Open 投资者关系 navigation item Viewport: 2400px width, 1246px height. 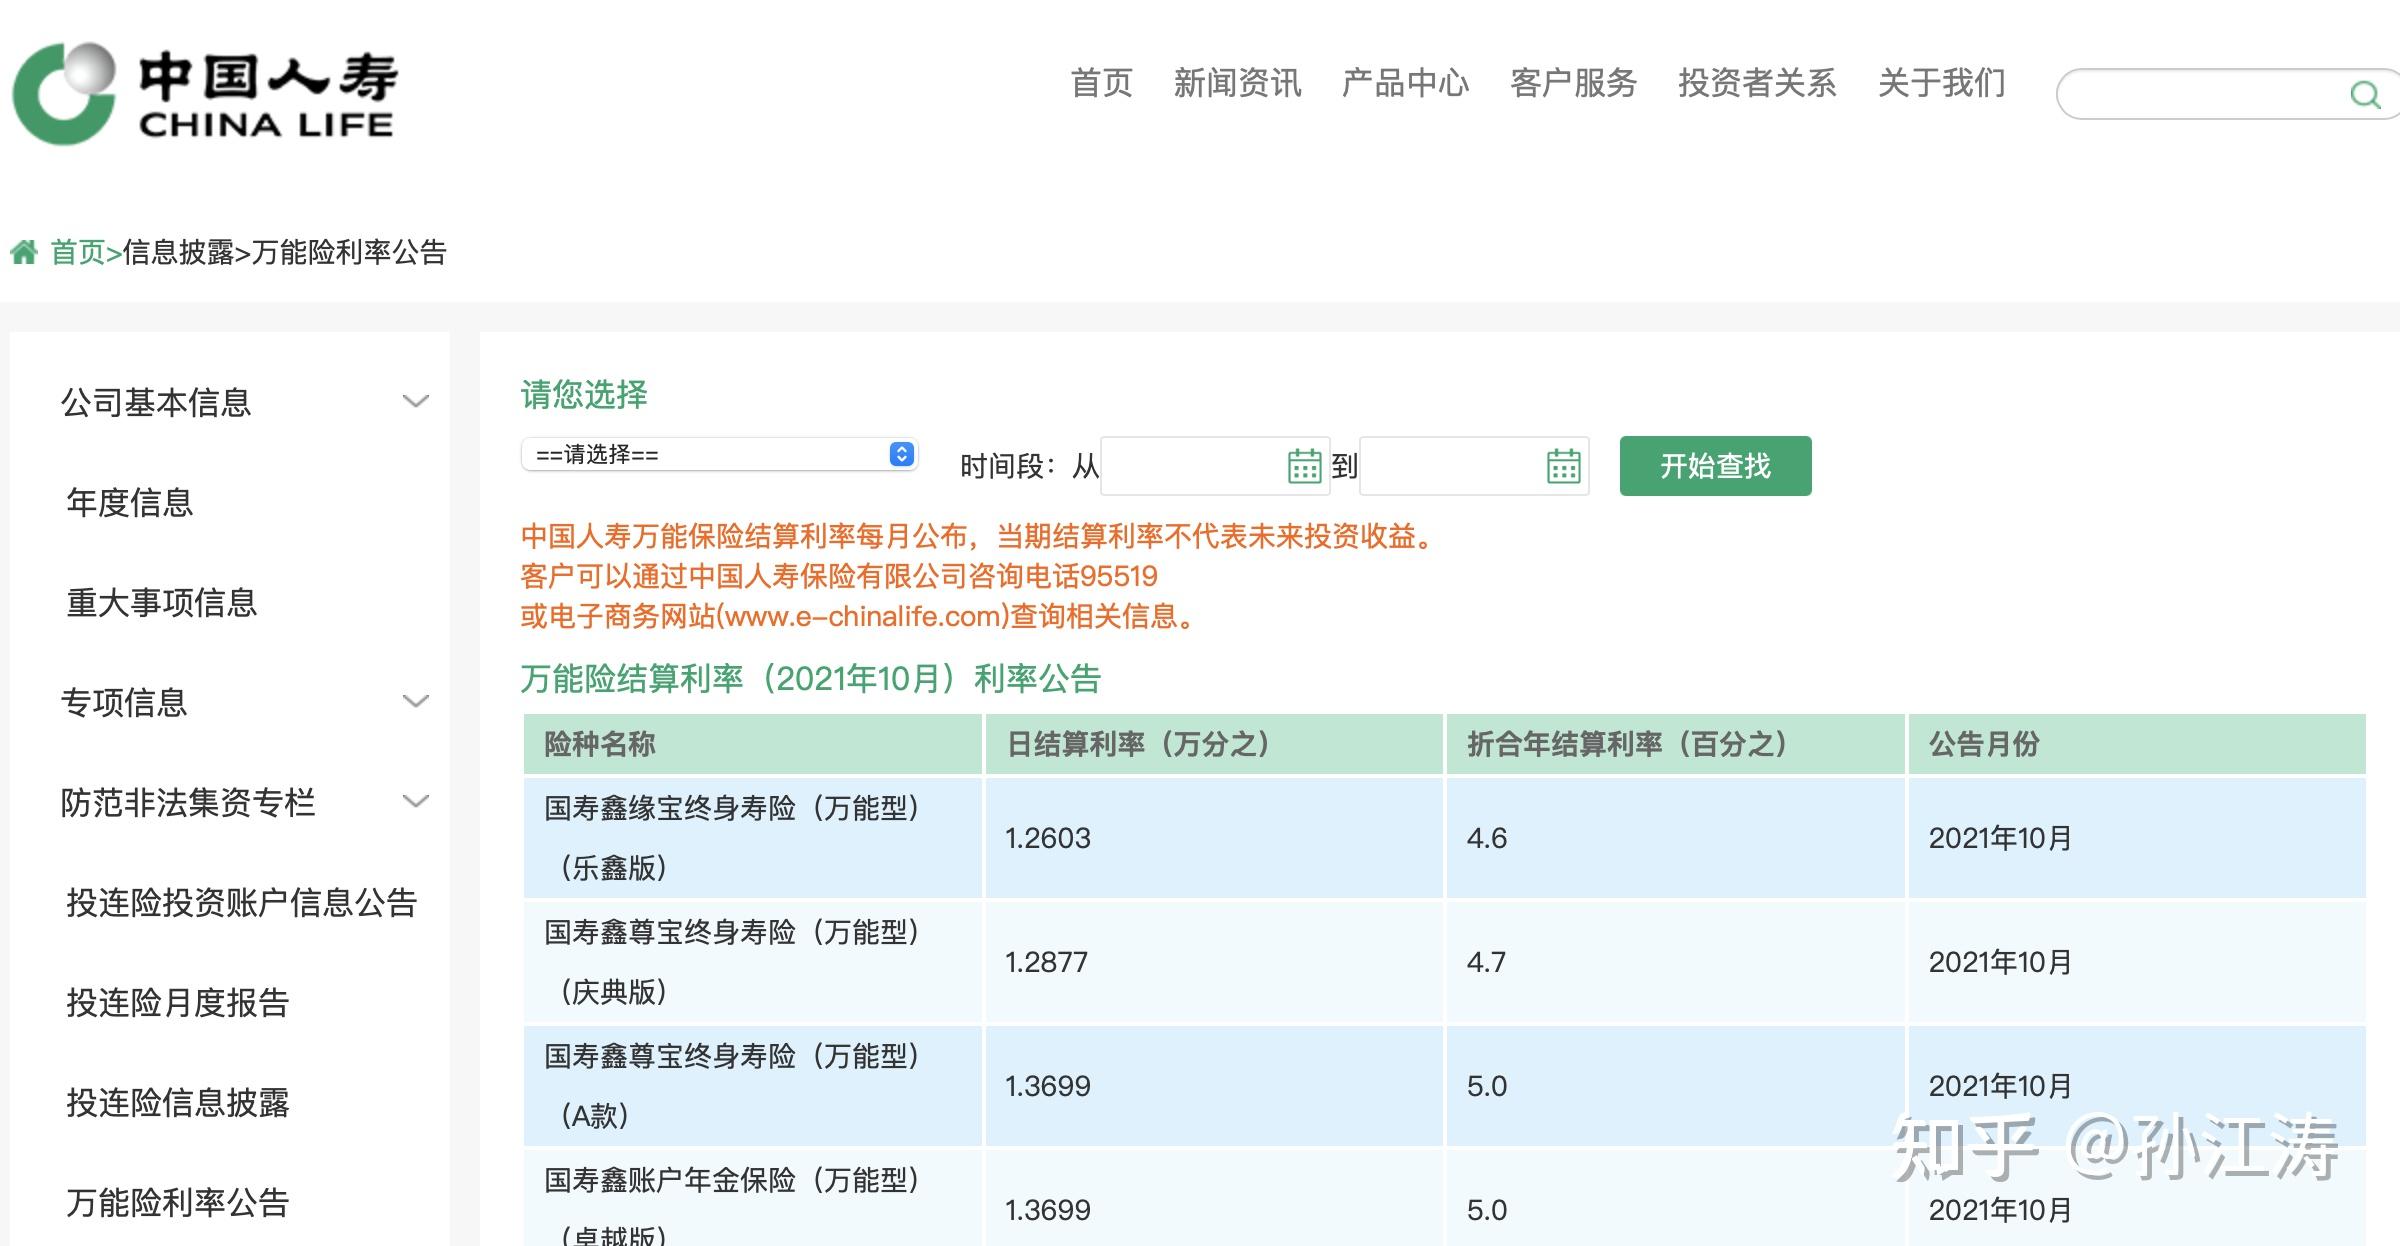click(1757, 83)
